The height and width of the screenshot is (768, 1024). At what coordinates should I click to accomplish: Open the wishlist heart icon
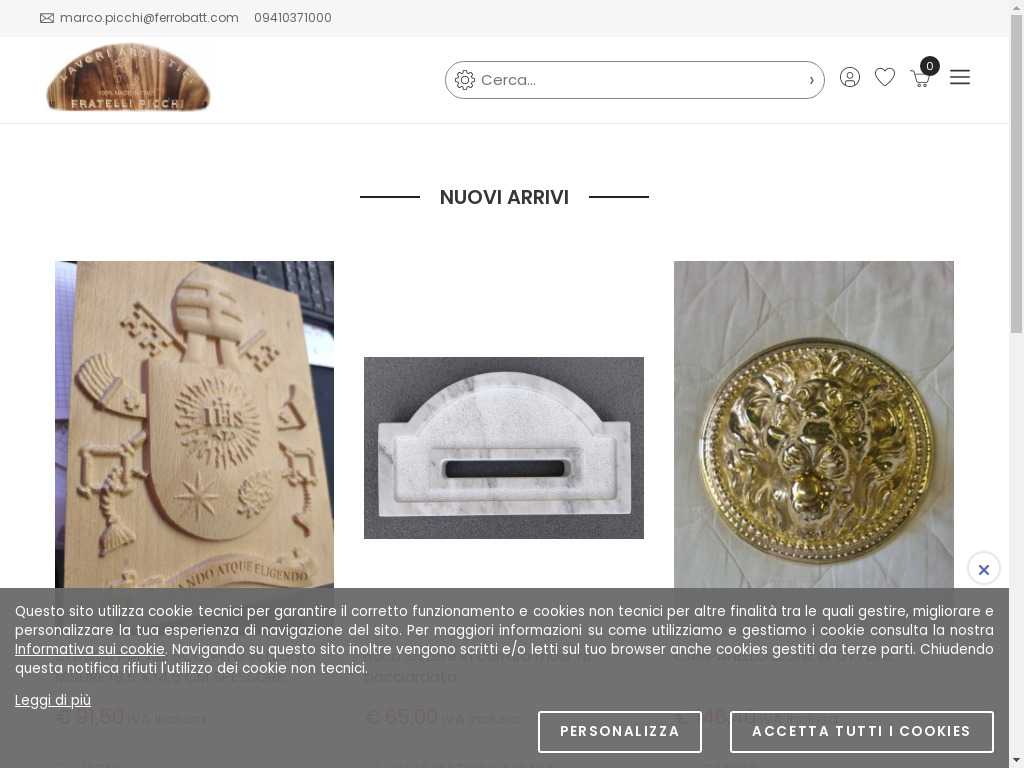885,77
